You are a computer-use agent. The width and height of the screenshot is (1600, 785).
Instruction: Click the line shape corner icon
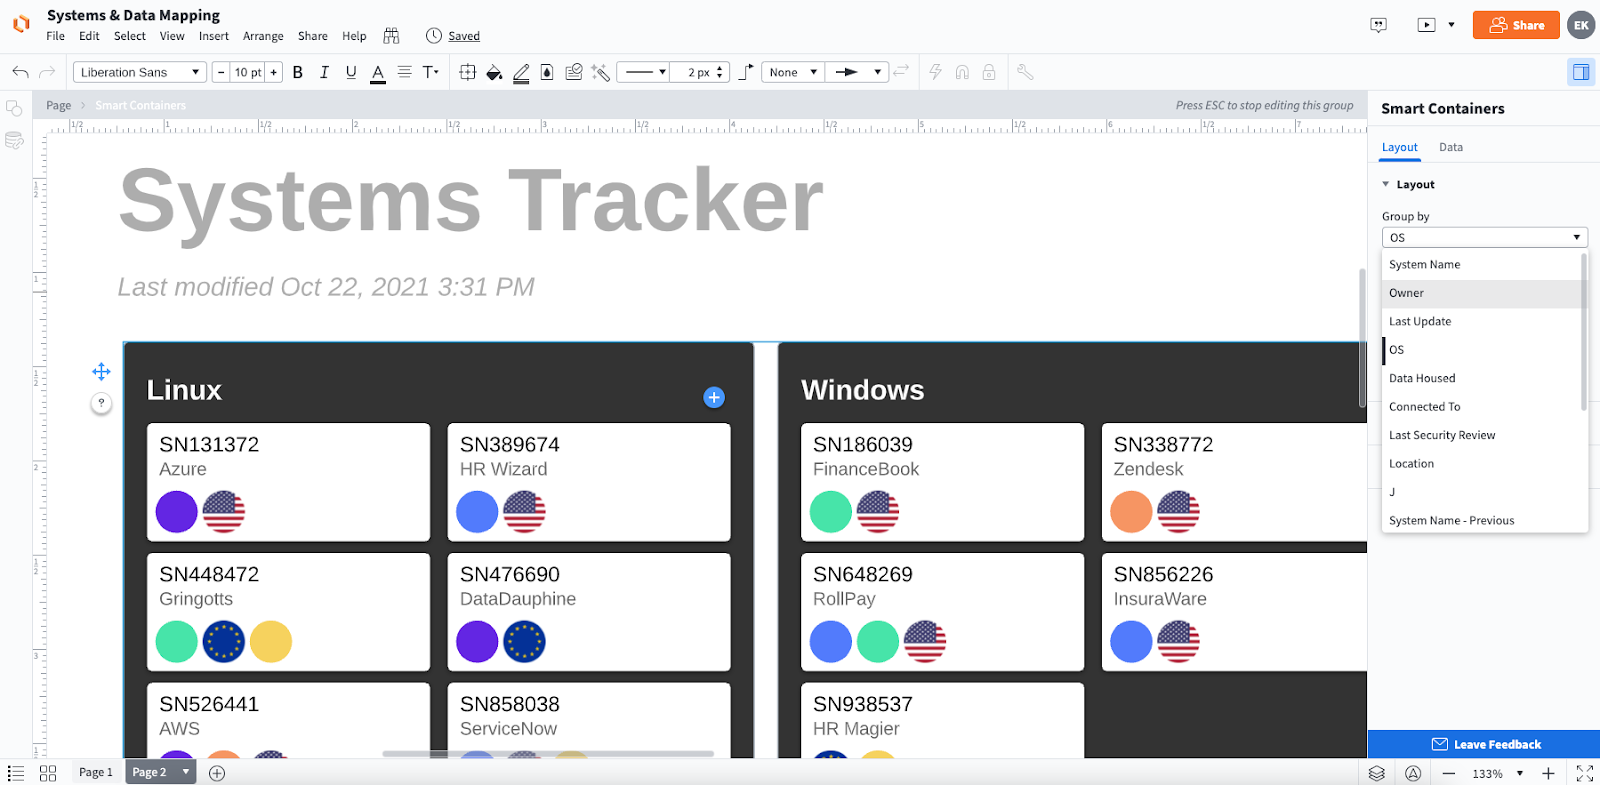coord(746,72)
